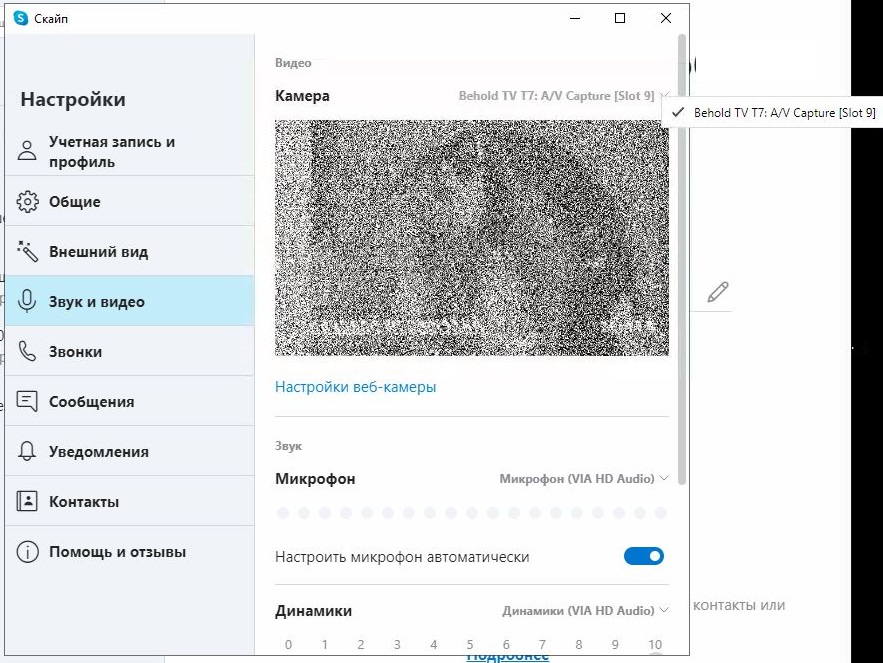Viewport: 883px width, 663px height.
Task: Expand the Микрофон device dropdown
Action: click(x=584, y=479)
